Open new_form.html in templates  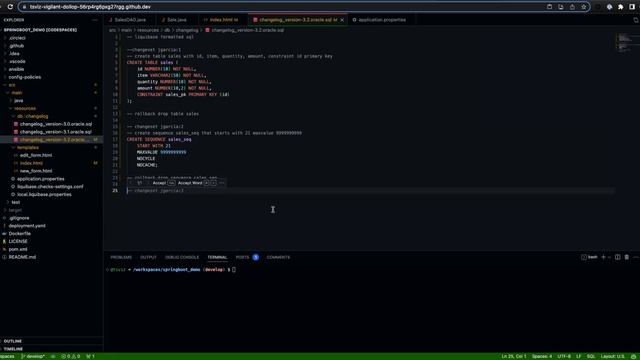36,171
